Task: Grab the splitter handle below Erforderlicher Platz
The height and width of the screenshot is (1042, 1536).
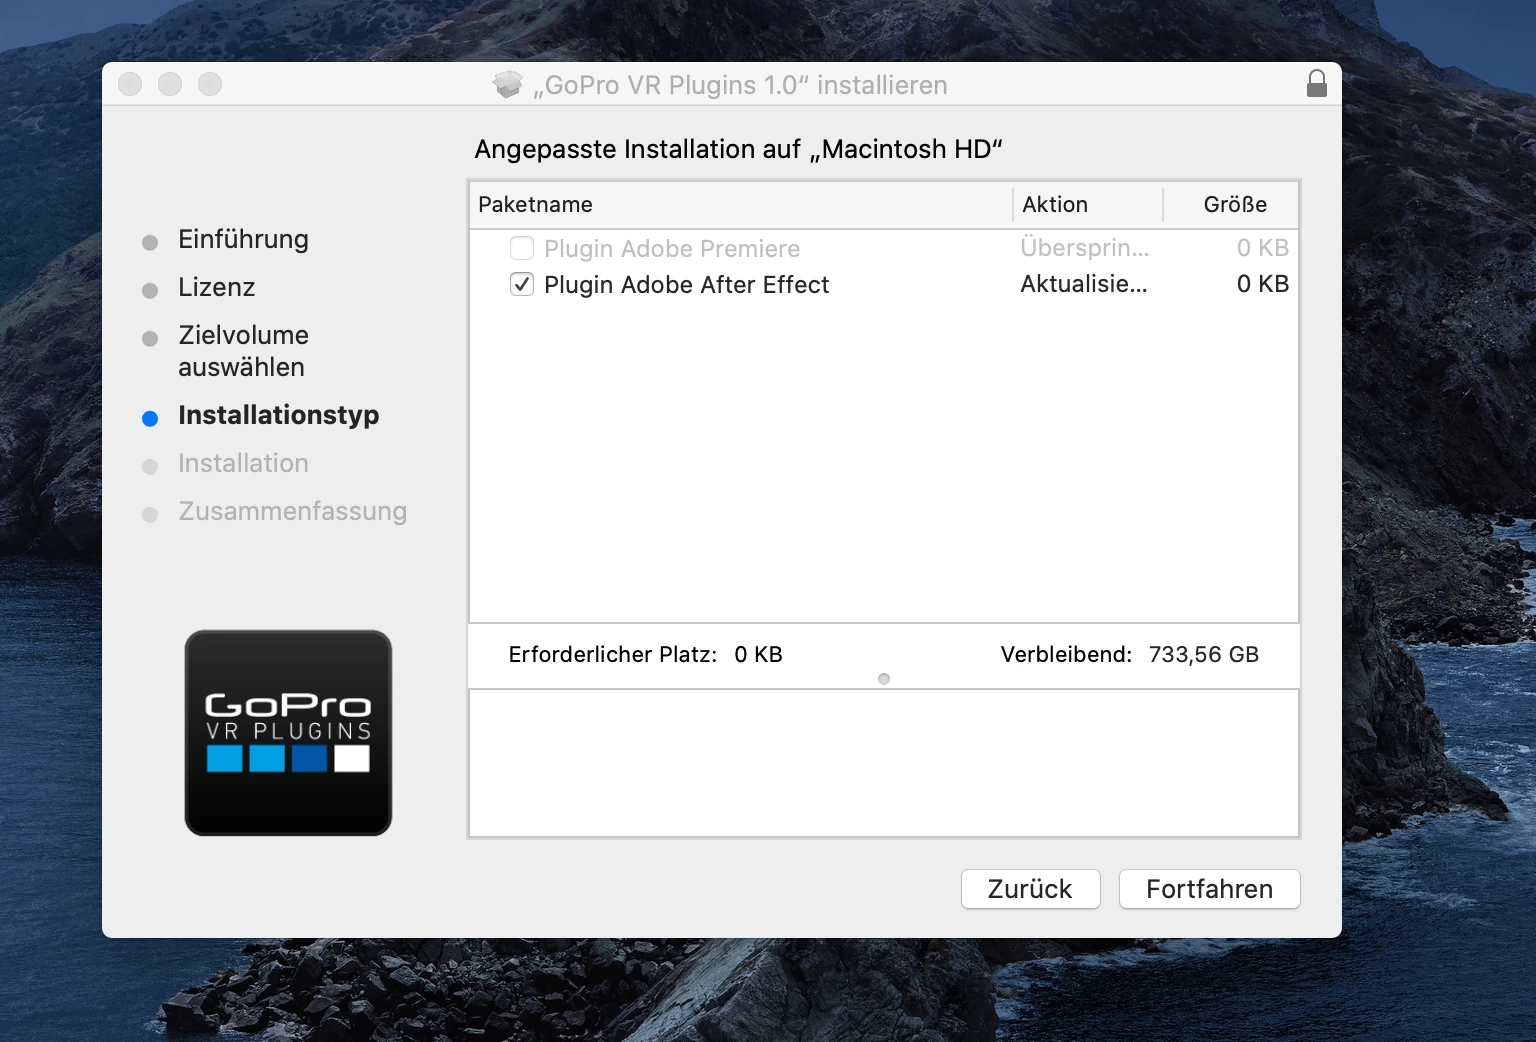Action: 884,679
